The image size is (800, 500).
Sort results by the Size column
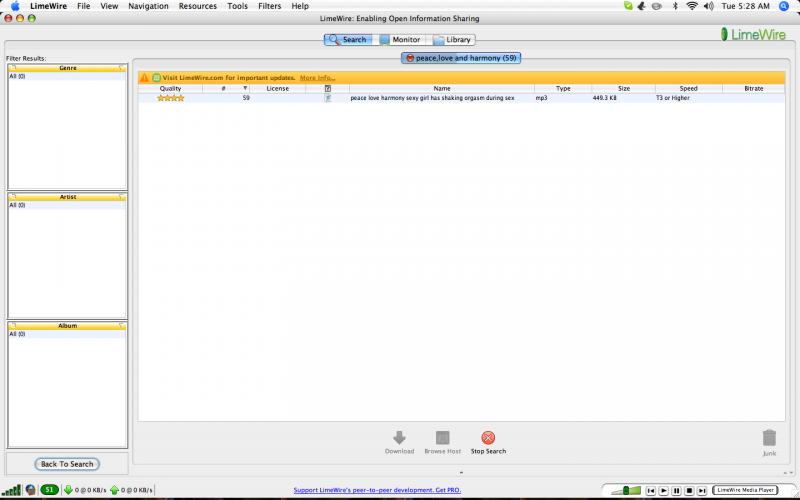[x=624, y=88]
